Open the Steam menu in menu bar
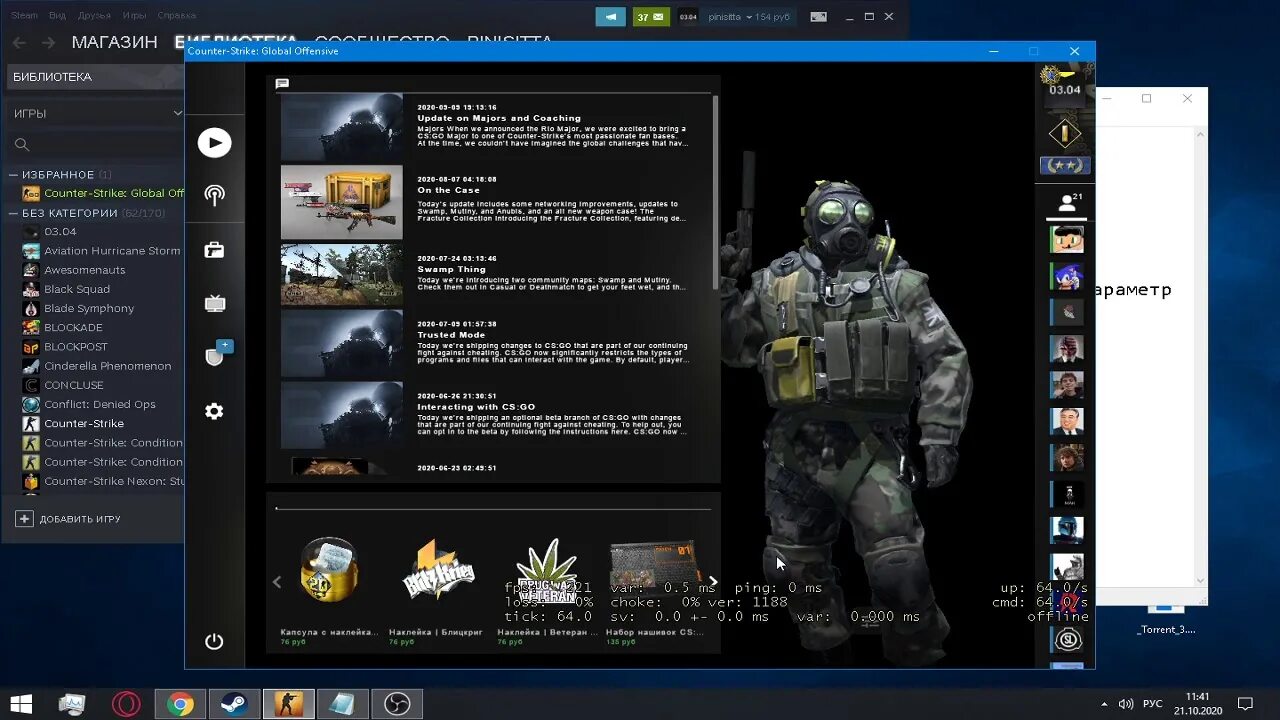Image resolution: width=1280 pixels, height=720 pixels. click(24, 16)
